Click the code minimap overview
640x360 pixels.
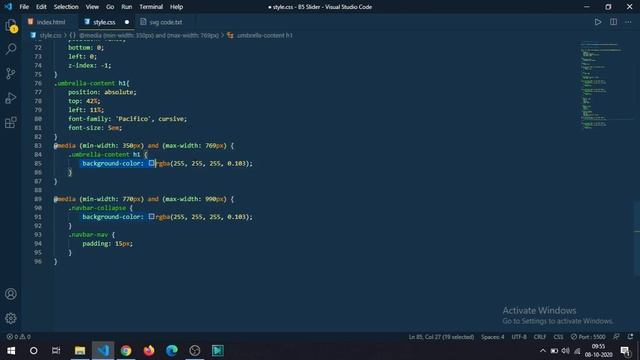click(x=602, y=86)
